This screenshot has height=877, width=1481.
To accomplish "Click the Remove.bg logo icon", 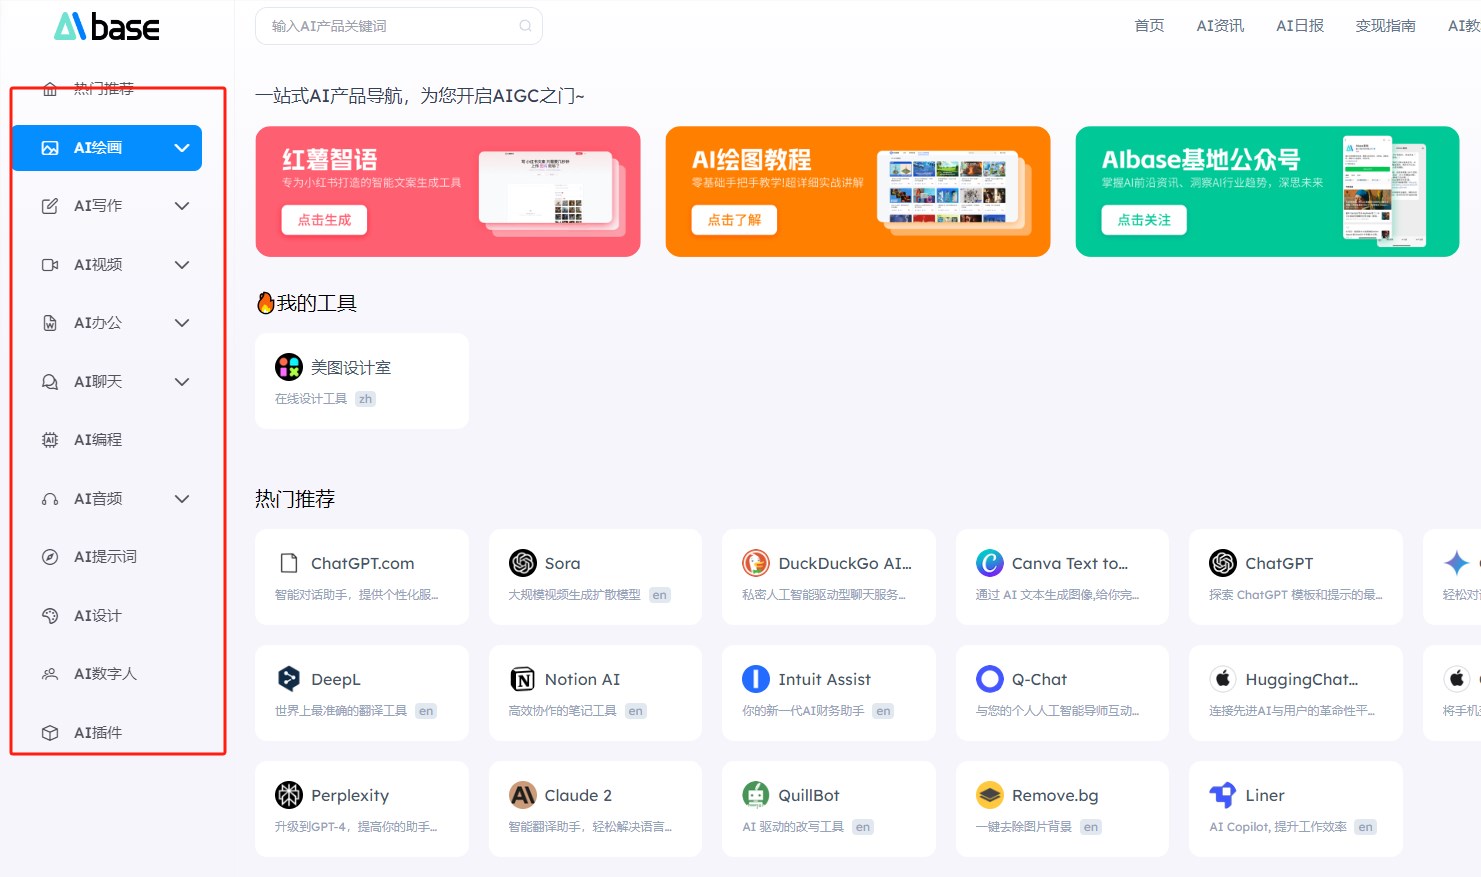I will click(x=990, y=795).
